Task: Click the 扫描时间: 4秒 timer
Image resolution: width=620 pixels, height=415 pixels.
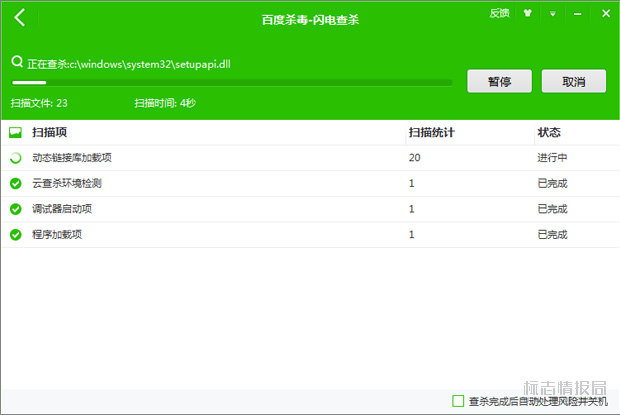Action: tap(165, 103)
